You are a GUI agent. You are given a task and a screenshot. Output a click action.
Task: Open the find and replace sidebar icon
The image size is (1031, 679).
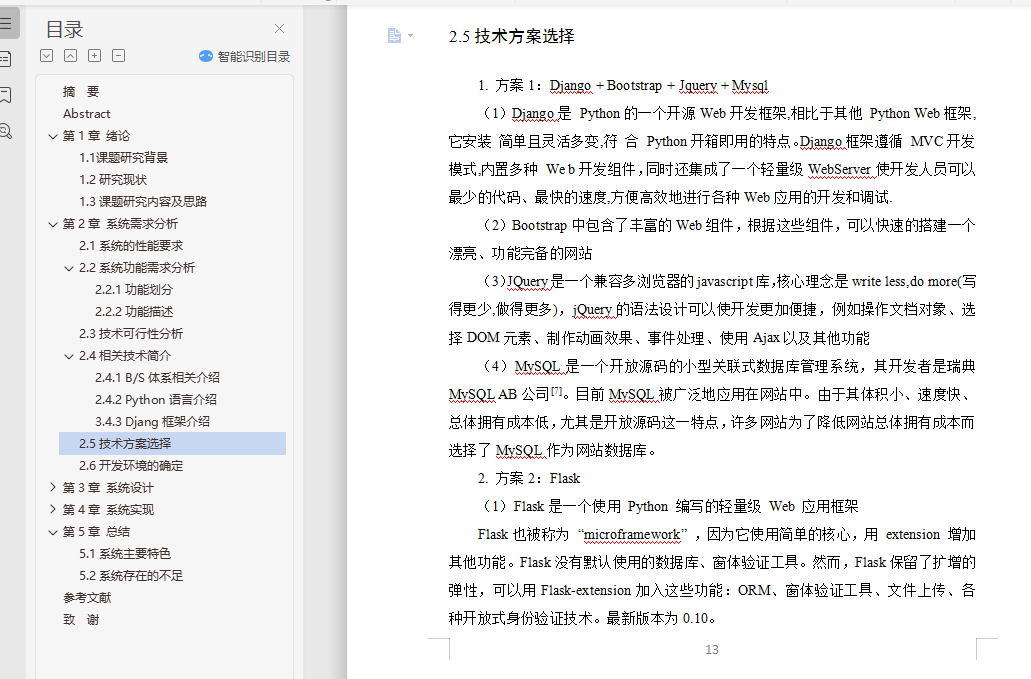coord(6,131)
